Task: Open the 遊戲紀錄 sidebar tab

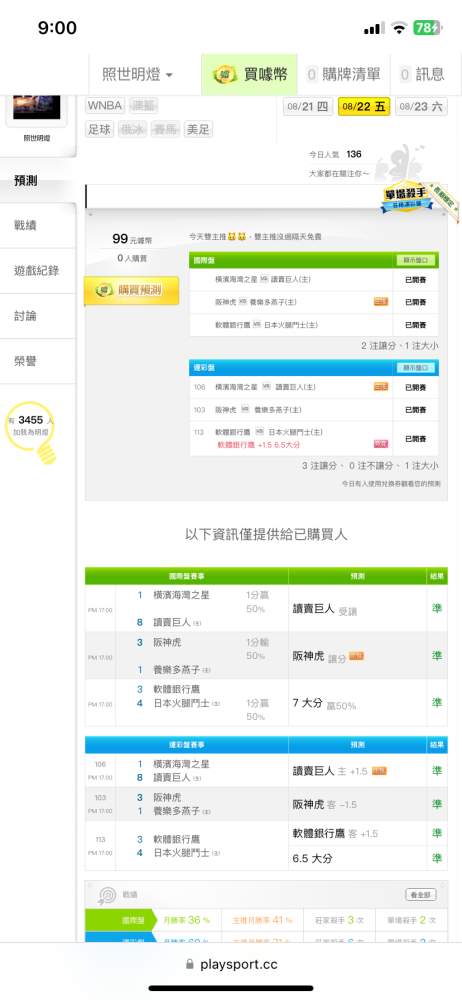Action: tap(38, 270)
